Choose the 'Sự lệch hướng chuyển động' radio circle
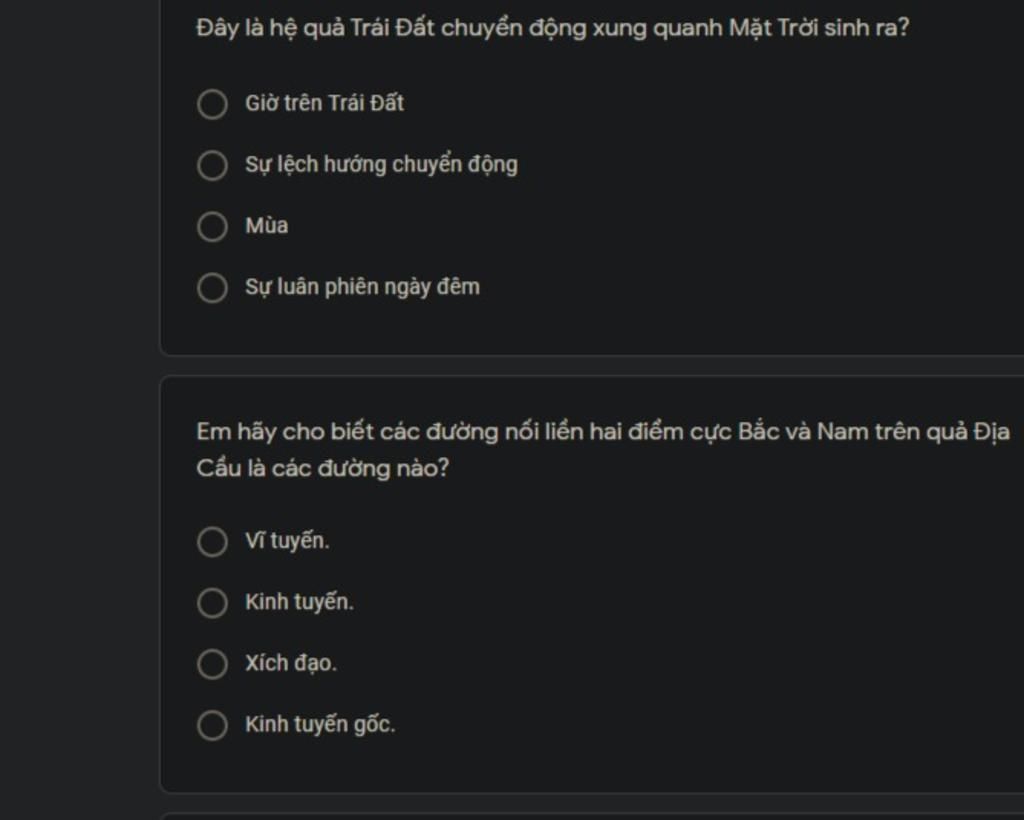The height and width of the screenshot is (820, 1024). click(x=212, y=165)
